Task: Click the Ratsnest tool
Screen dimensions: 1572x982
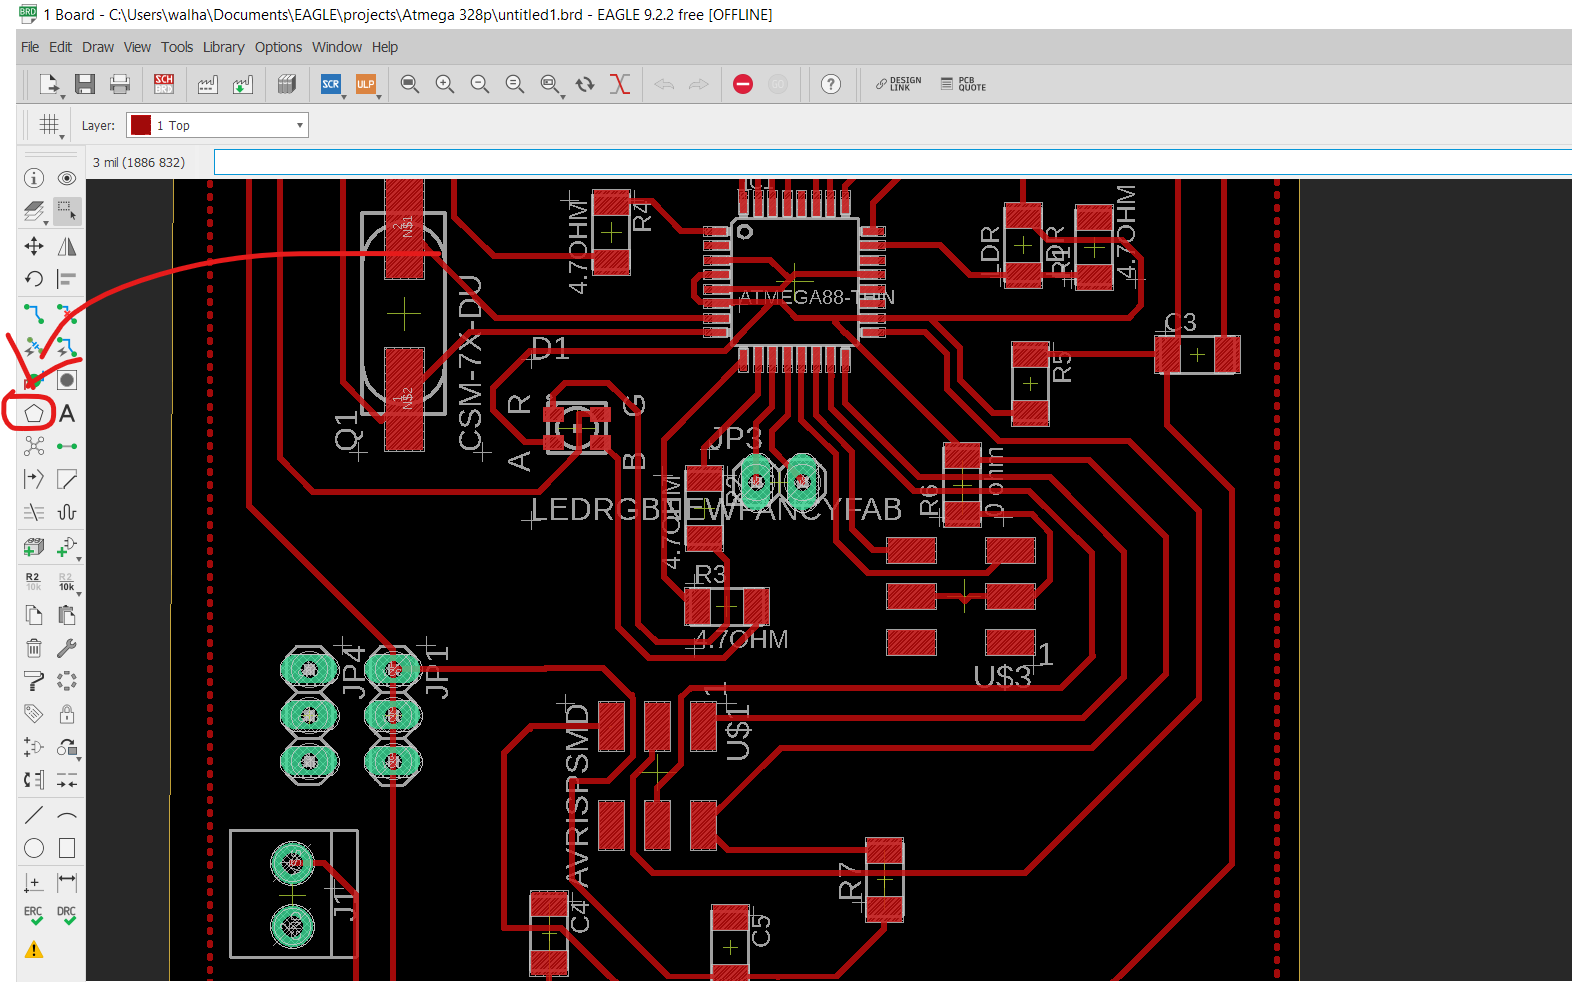Action: pyautogui.click(x=34, y=446)
